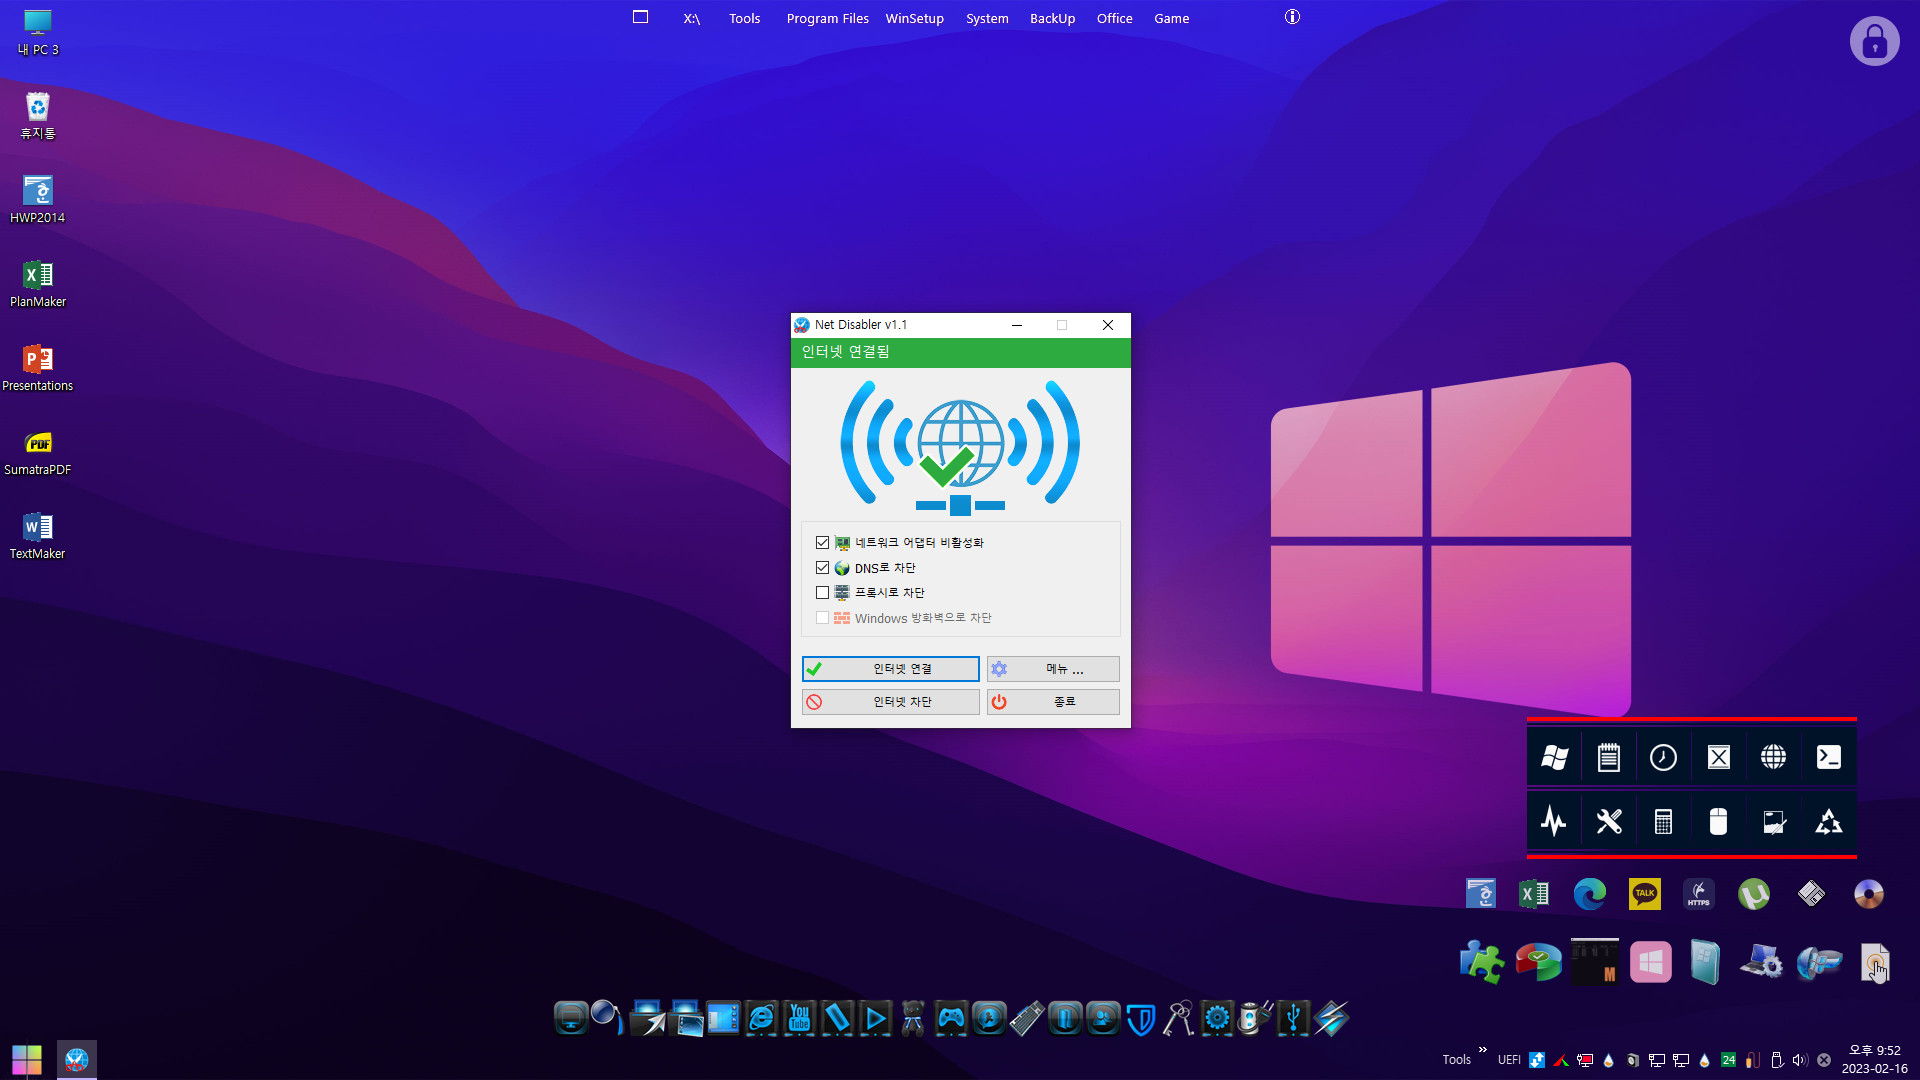
Task: Enable the '프록시로 차단' checkbox
Action: [822, 593]
